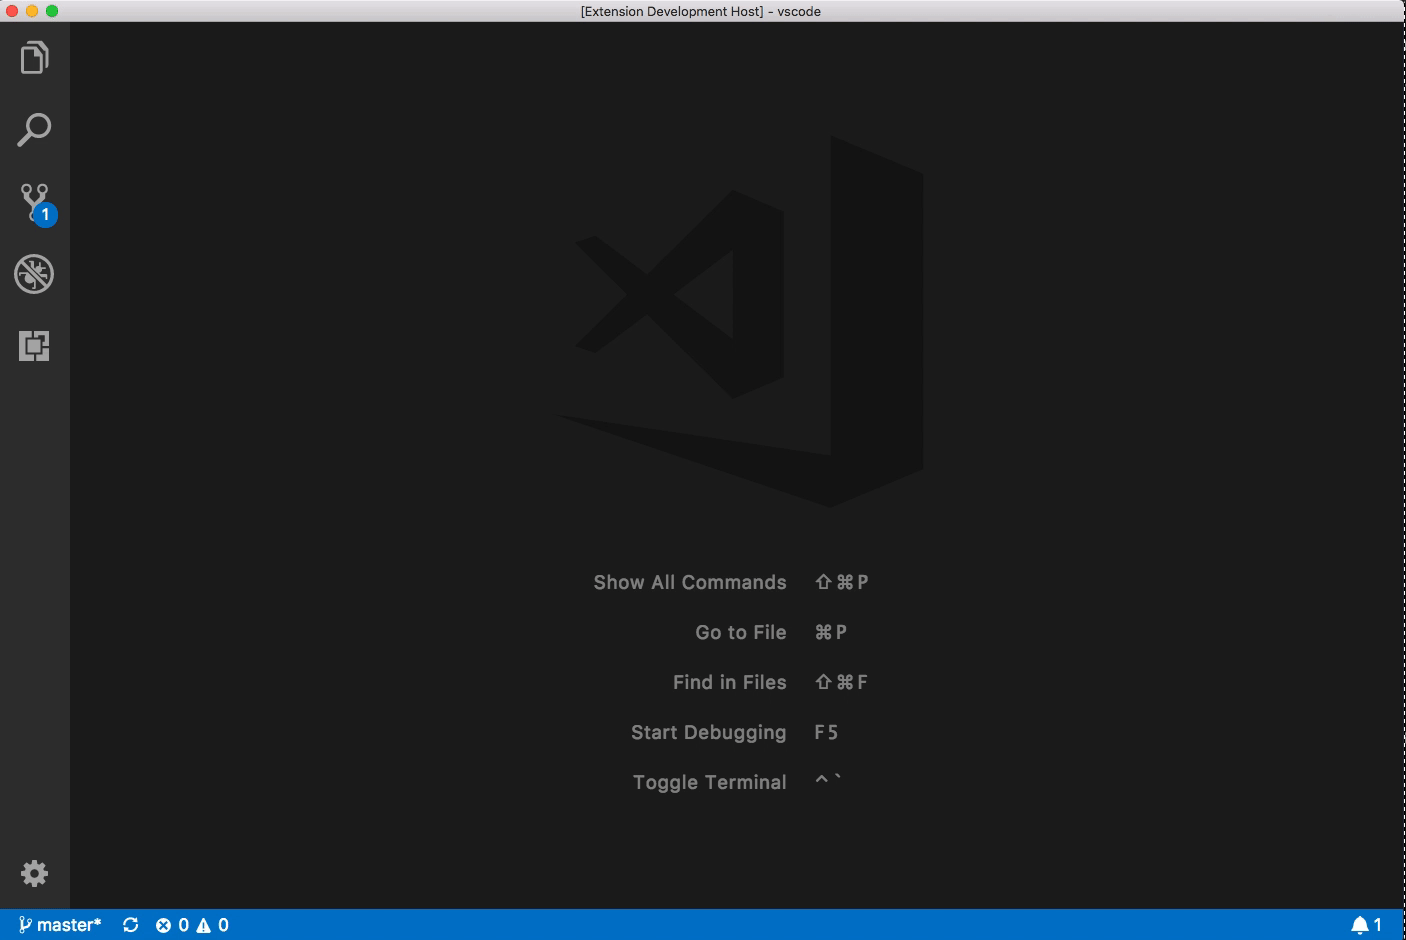Open the Extensions view
This screenshot has width=1406, height=940.
34,346
